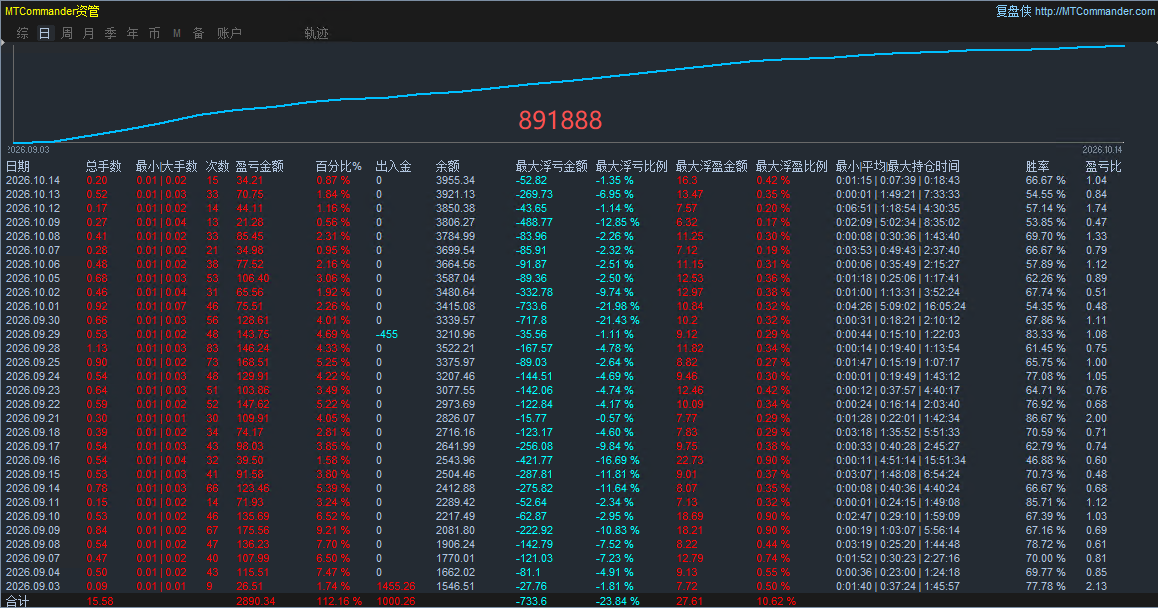Select the 年 yearly tab
The width and height of the screenshot is (1158, 608).
(132, 33)
